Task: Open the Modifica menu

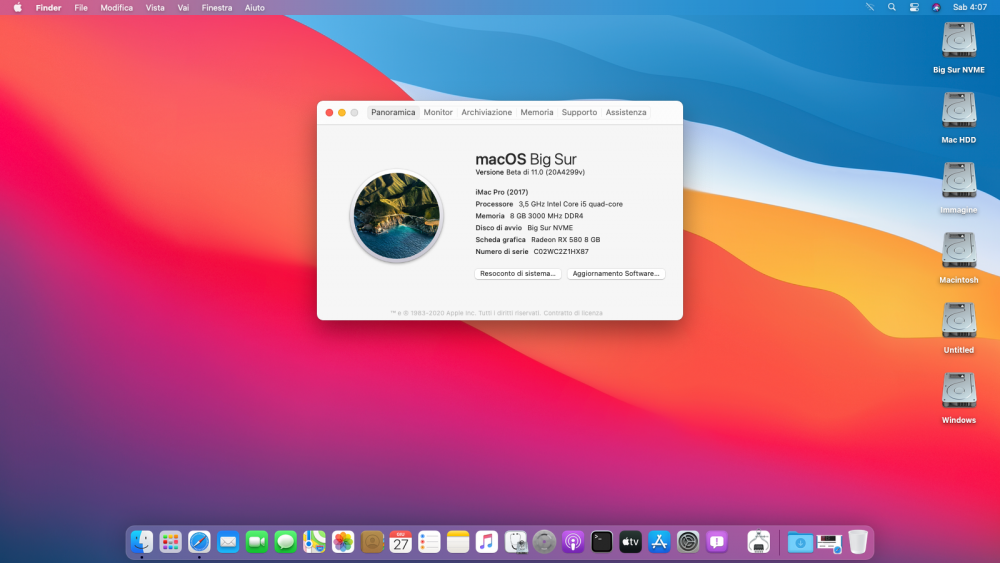Action: coord(117,8)
